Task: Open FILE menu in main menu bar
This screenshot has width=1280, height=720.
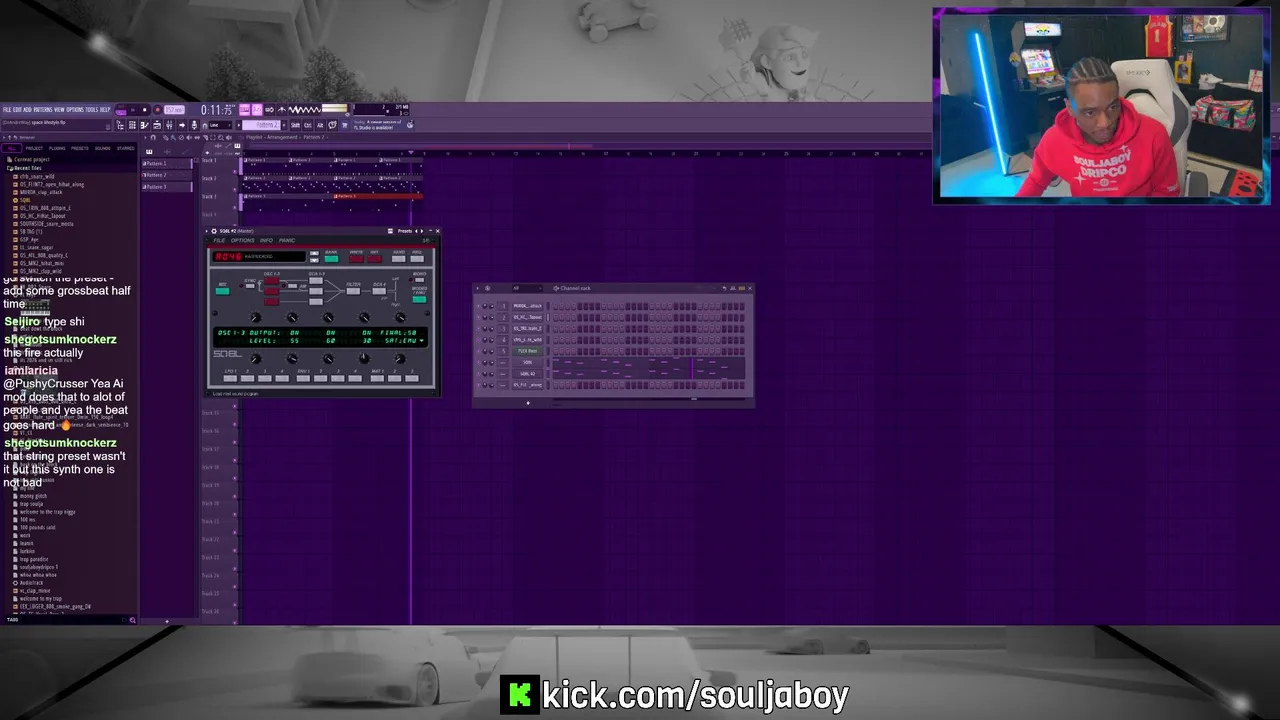Action: pos(7,109)
